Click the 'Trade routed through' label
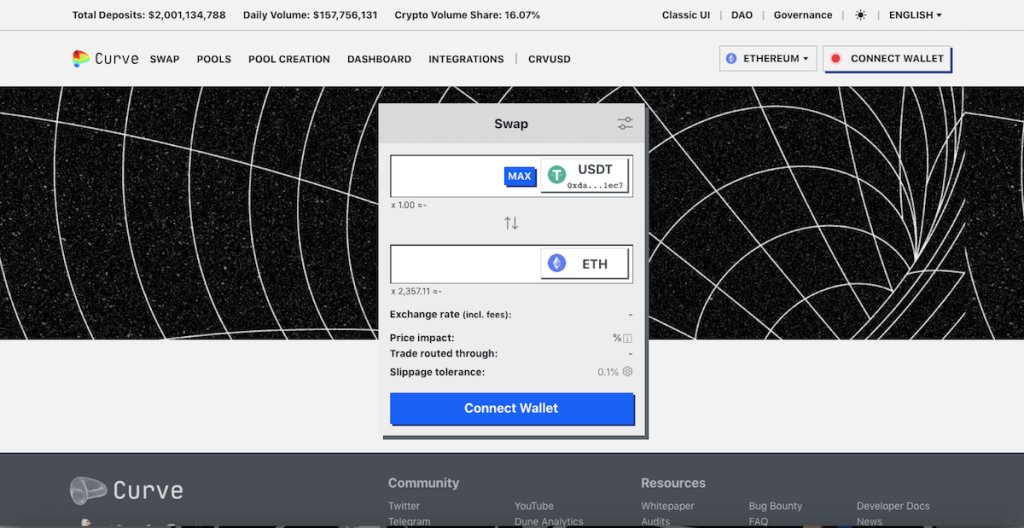Viewport: 1024px width, 528px height. tap(443, 354)
